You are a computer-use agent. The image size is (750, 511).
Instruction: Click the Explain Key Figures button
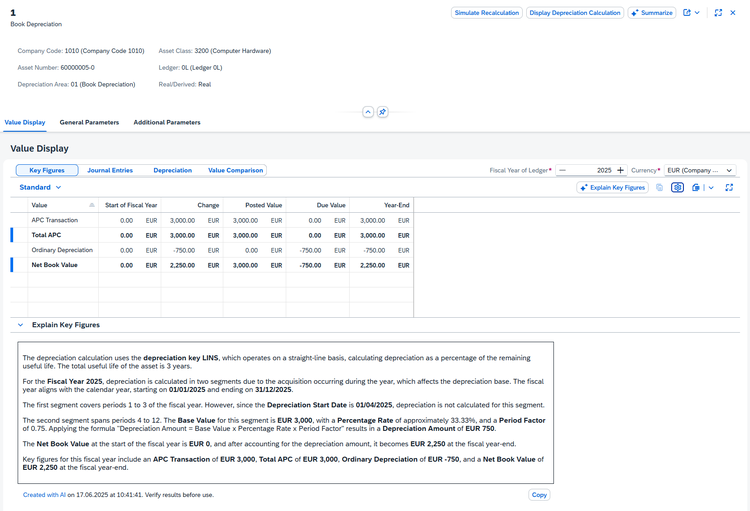pyautogui.click(x=612, y=188)
